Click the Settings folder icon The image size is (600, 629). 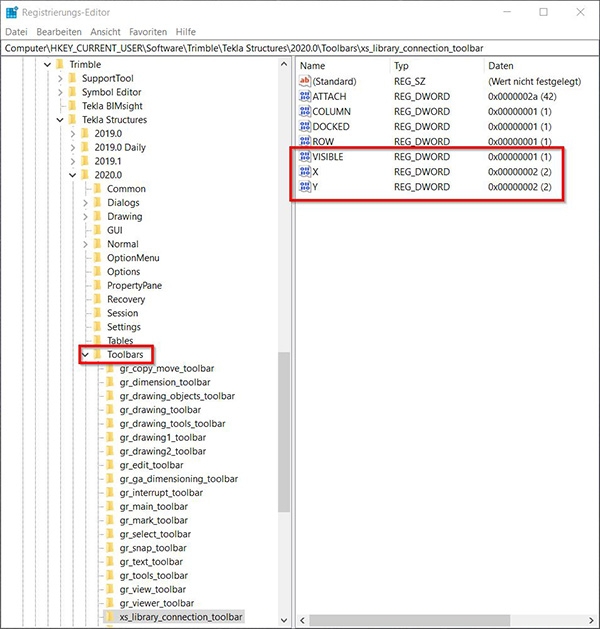tap(97, 327)
